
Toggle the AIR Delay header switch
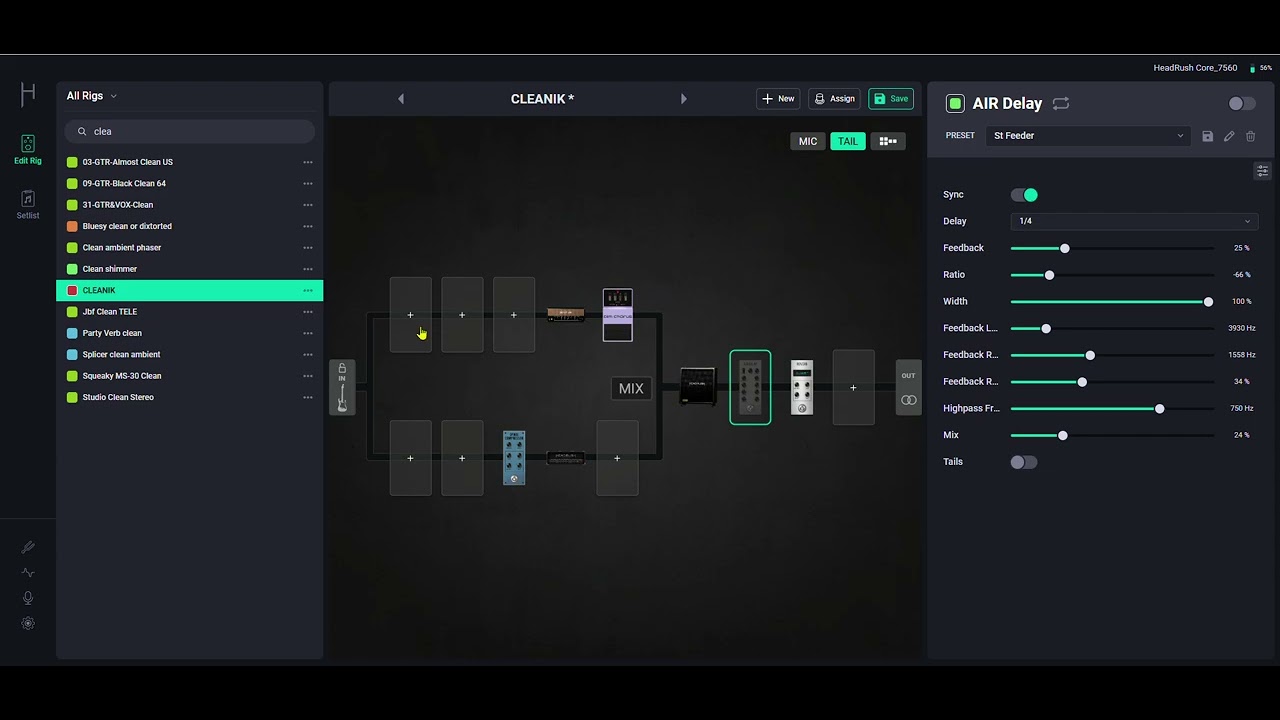click(1242, 103)
